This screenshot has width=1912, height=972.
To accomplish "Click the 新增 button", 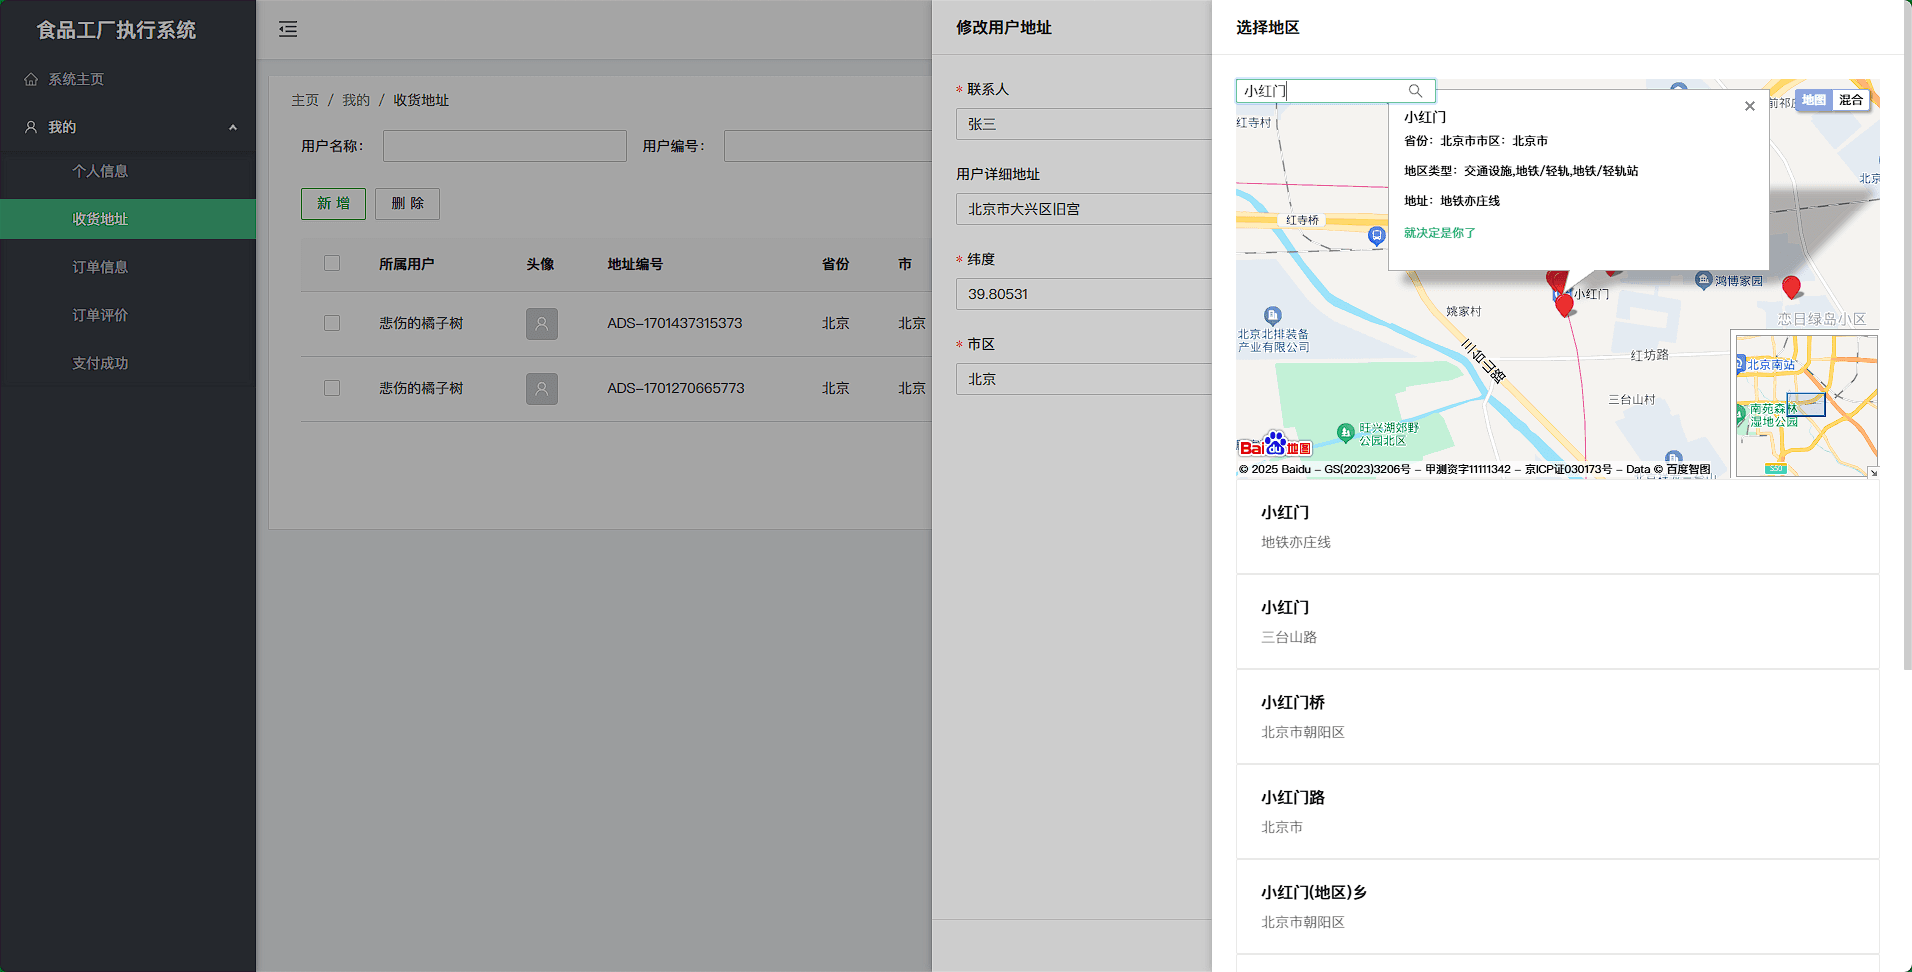I will click(x=333, y=204).
